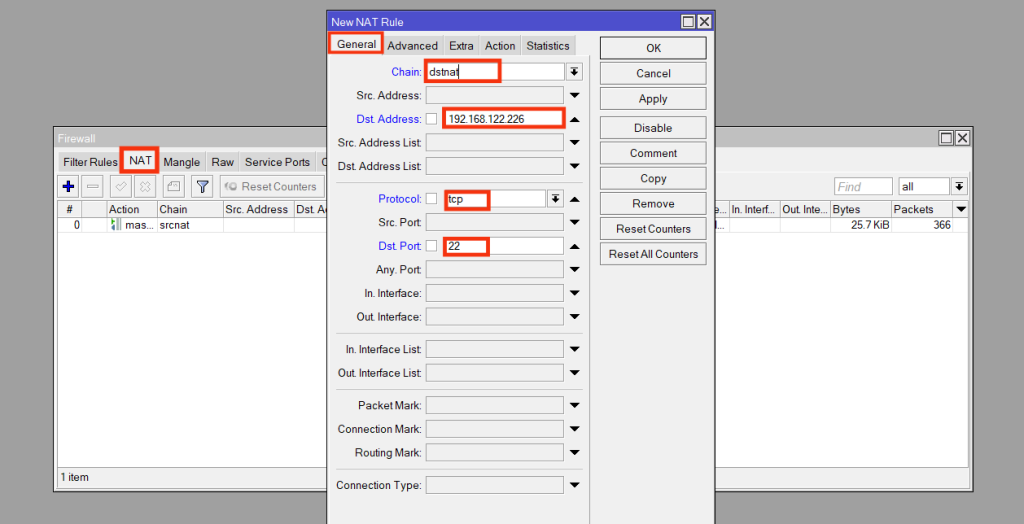Toggle the Protocol invert checkbox
The image size is (1024, 524).
point(432,198)
